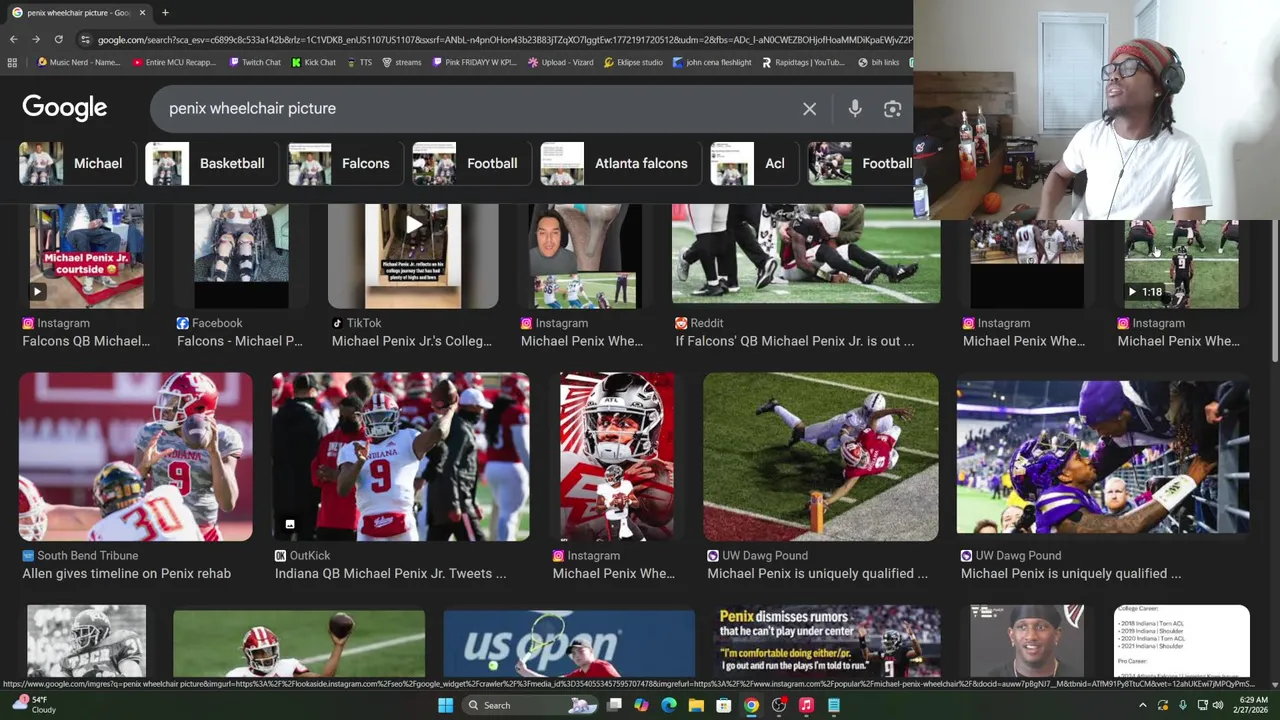Screen dimensions: 1280x720
Task: Open Microsoft Store from taskbar
Action: (x=723, y=705)
